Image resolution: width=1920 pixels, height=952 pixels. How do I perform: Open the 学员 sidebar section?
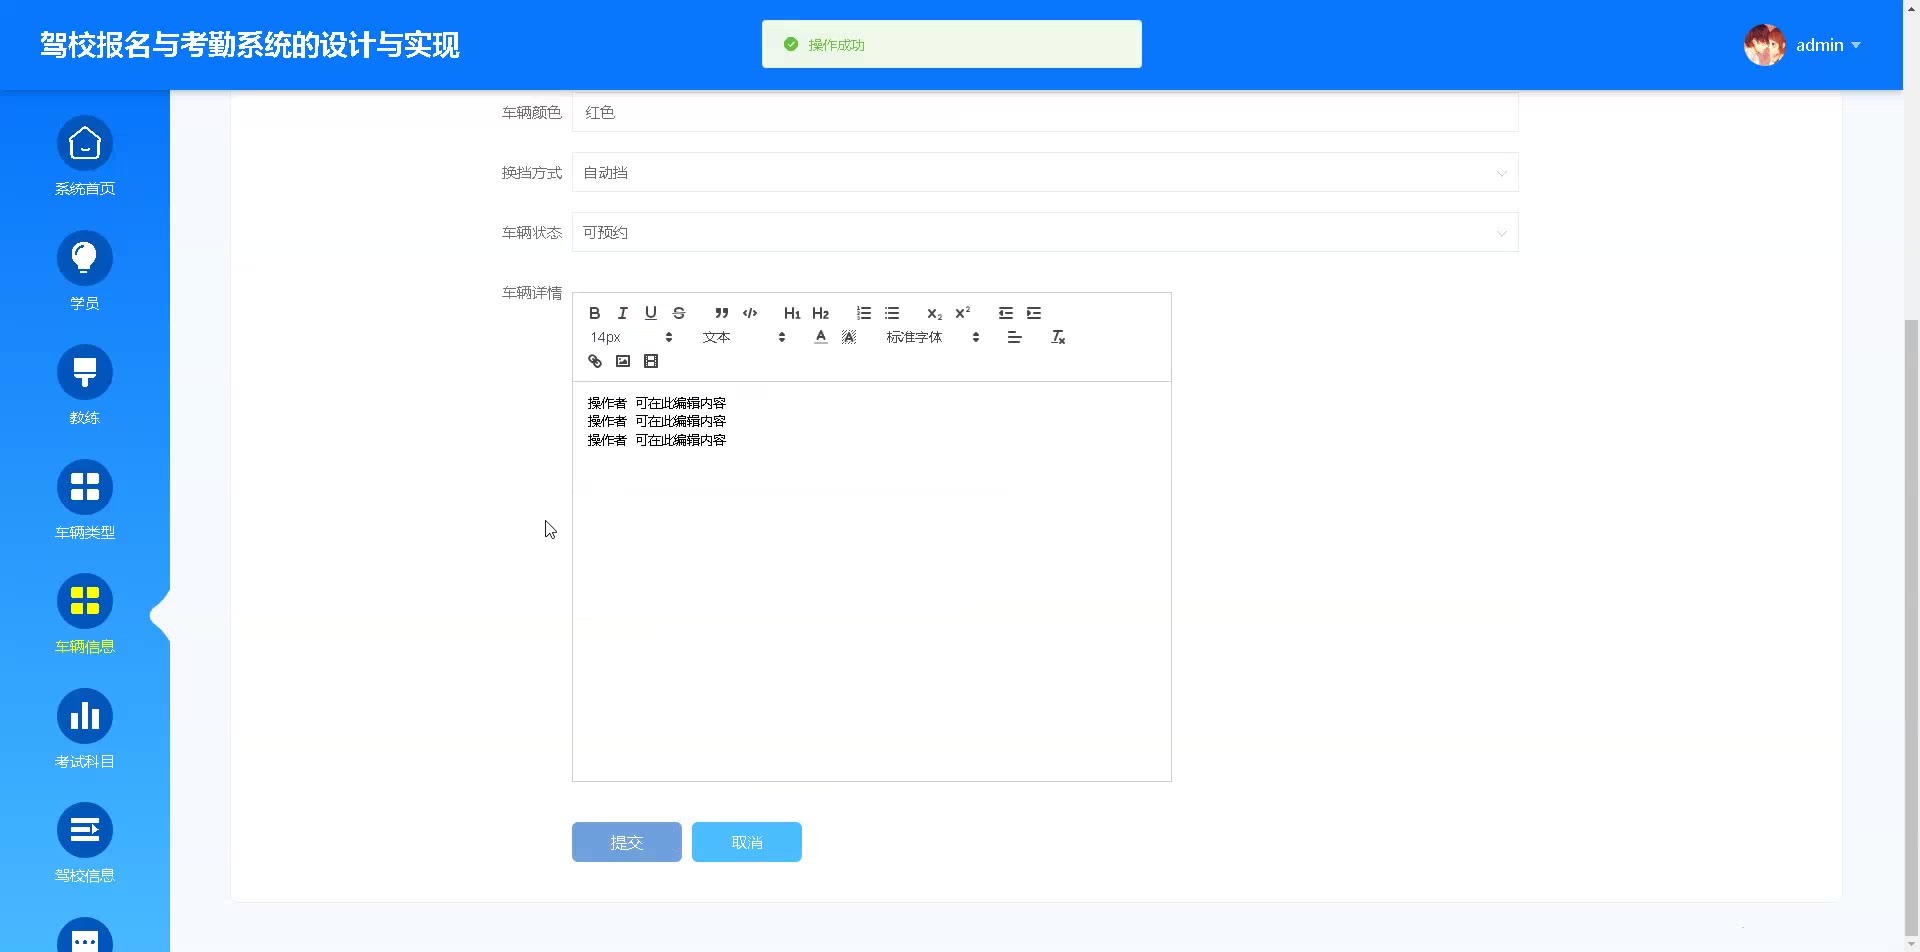pyautogui.click(x=85, y=271)
